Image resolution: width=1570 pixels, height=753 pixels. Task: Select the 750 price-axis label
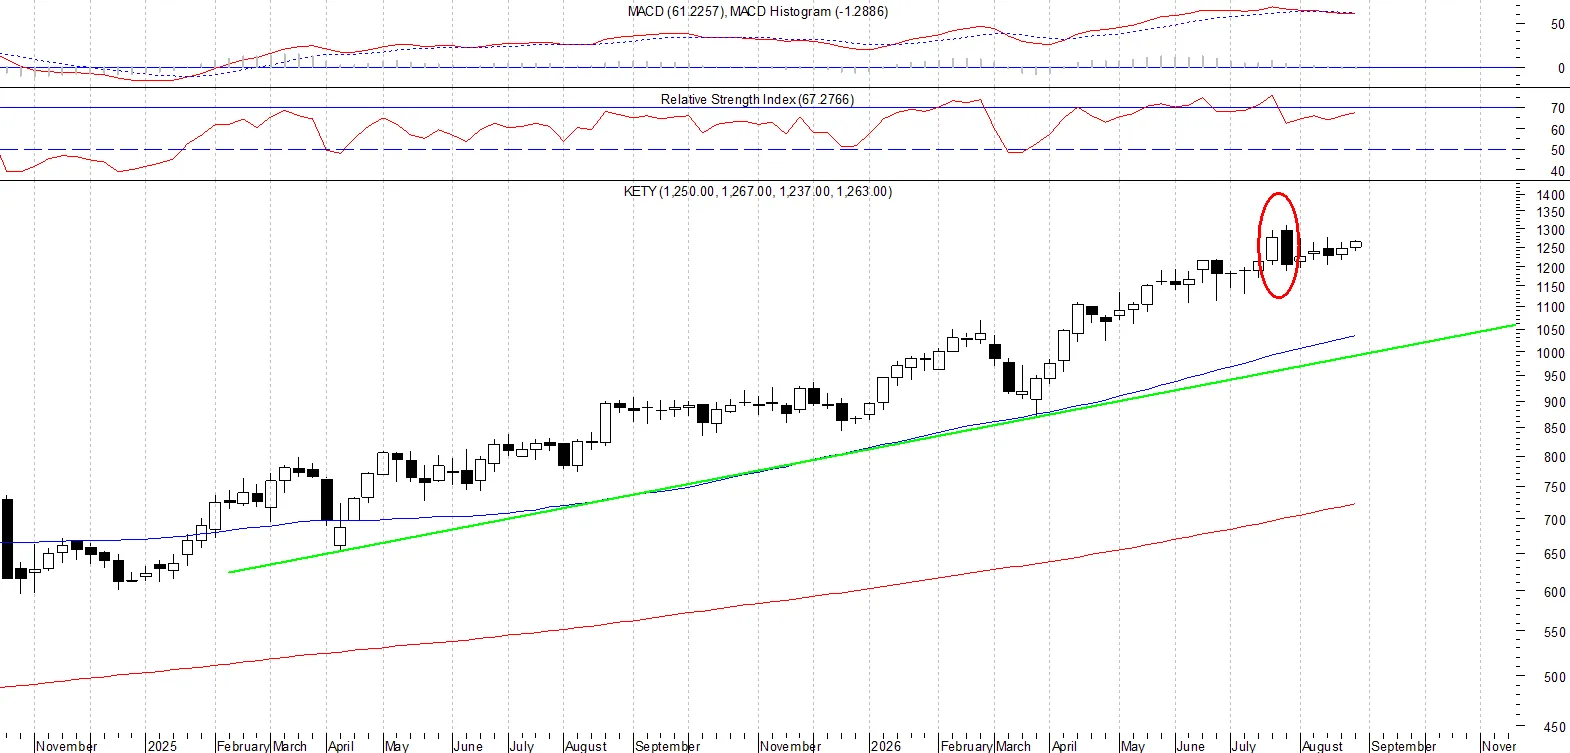click(1554, 488)
